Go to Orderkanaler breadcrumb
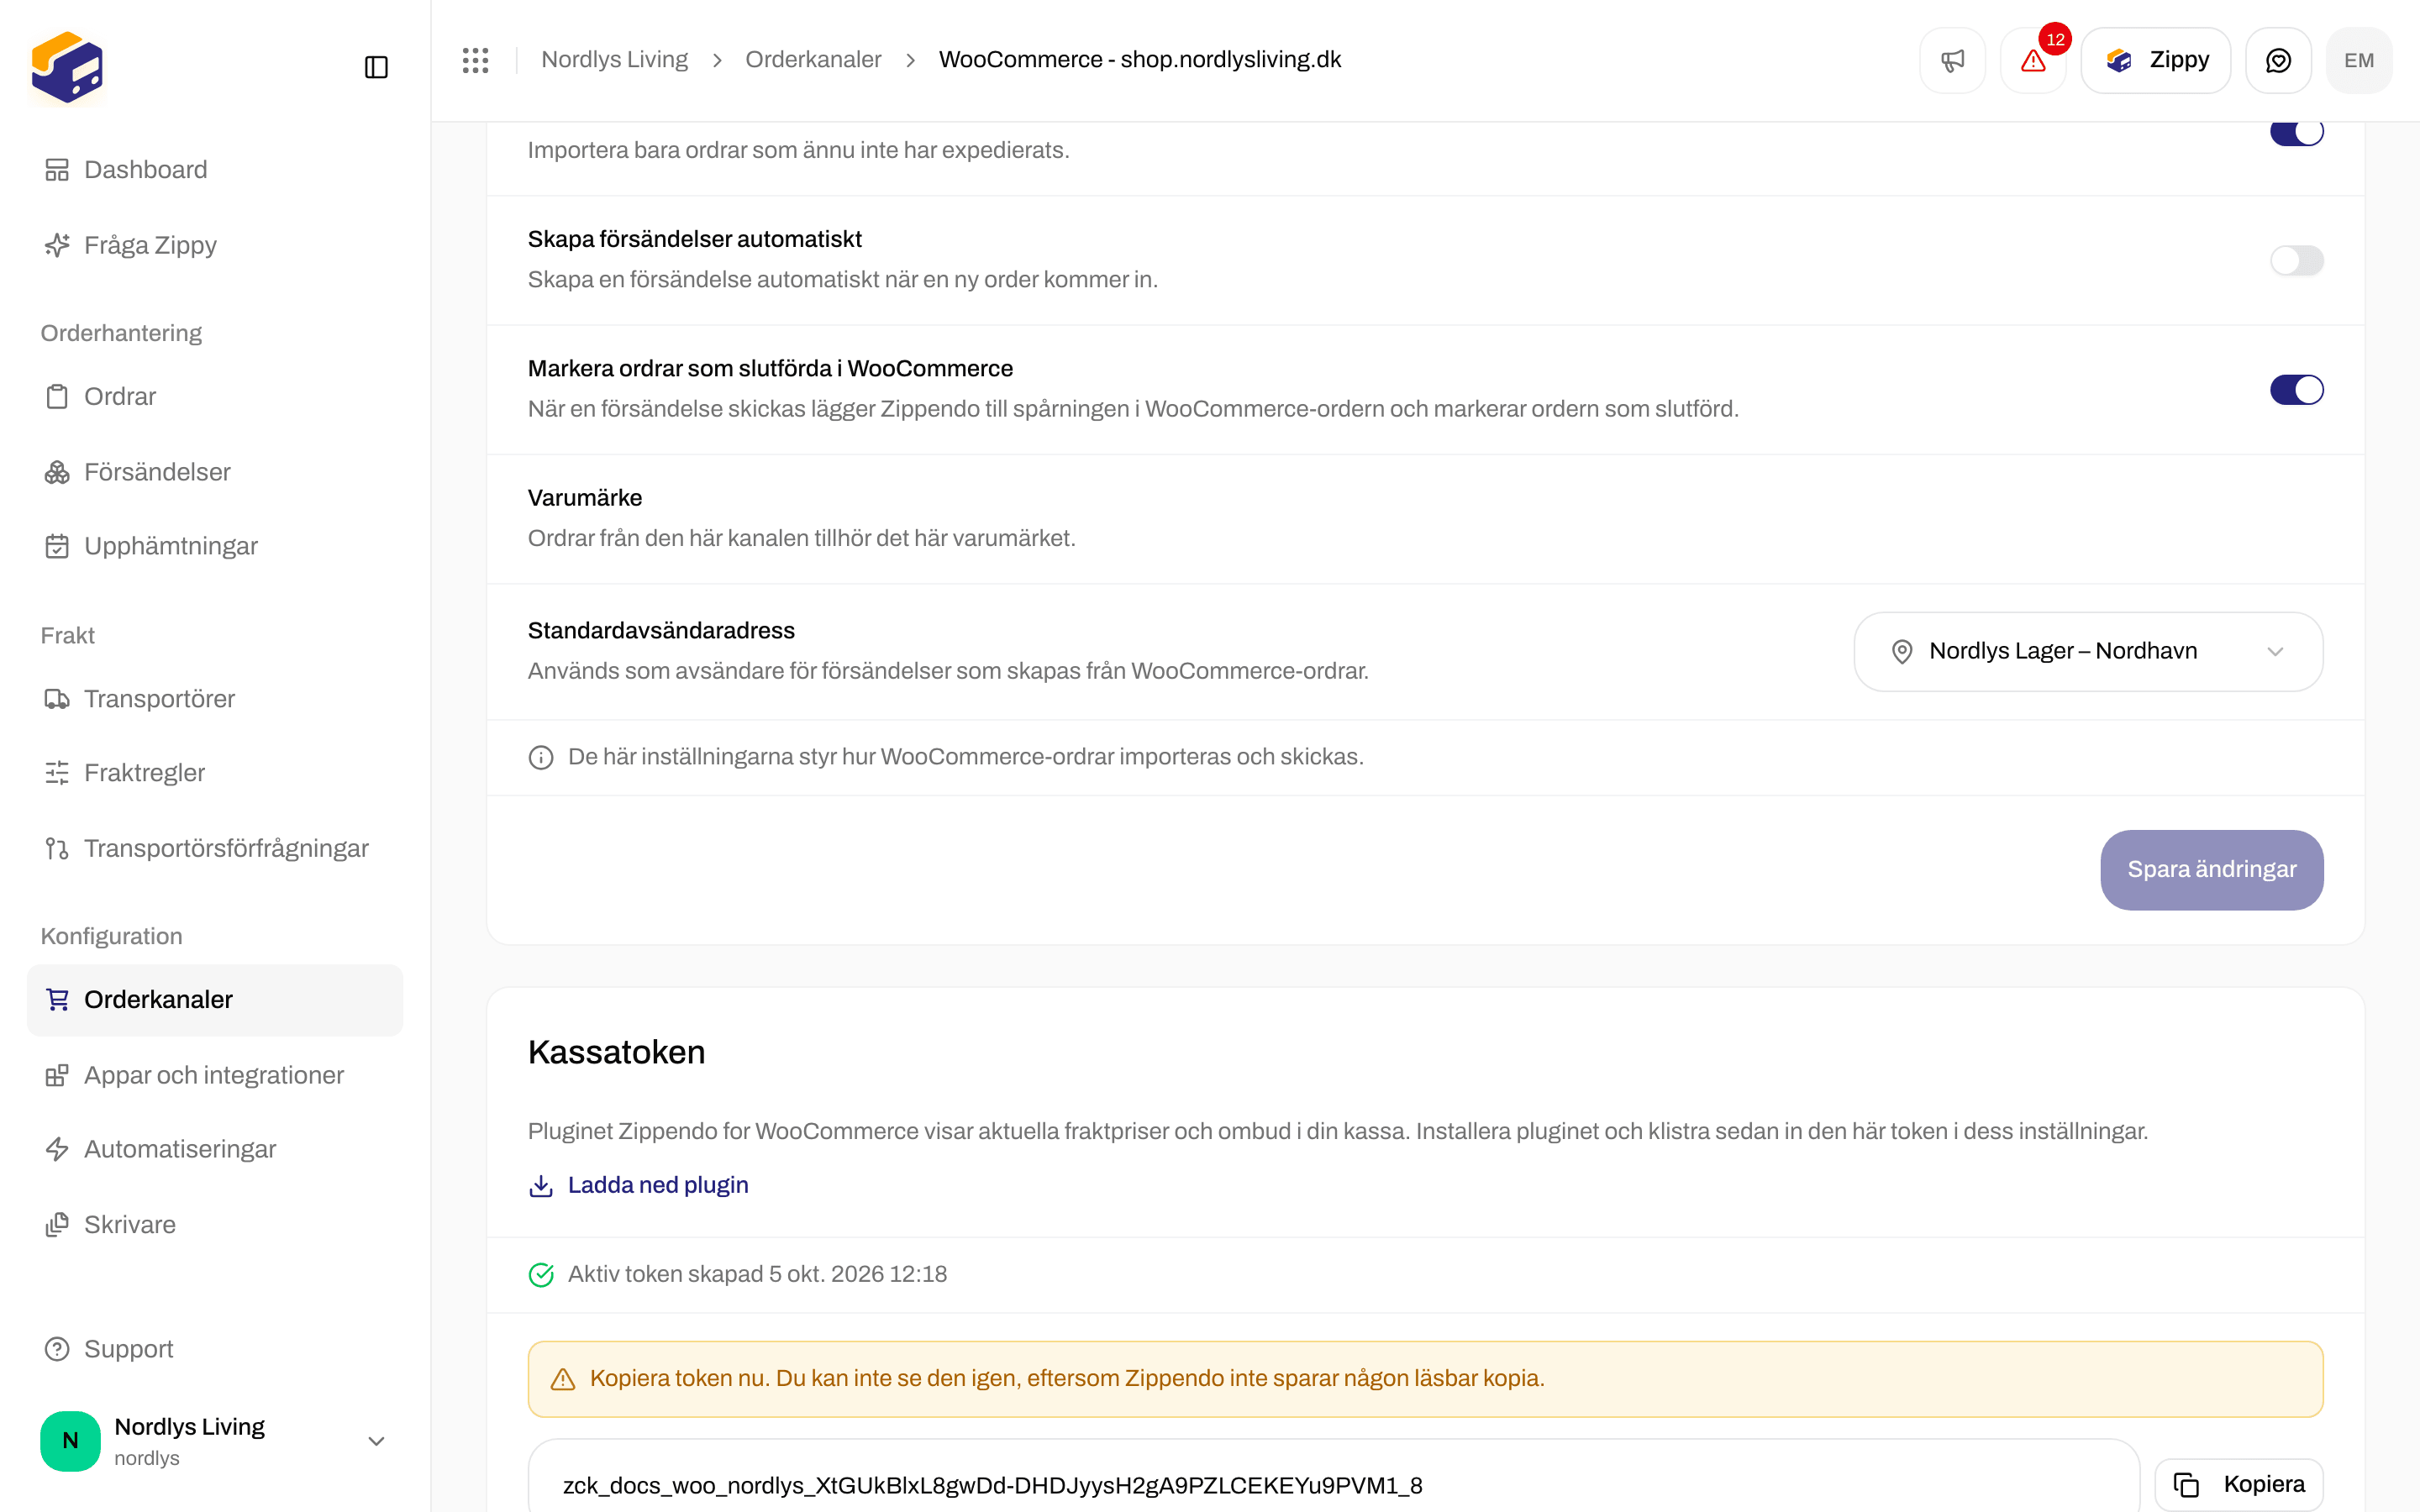2420x1512 pixels. [813, 60]
